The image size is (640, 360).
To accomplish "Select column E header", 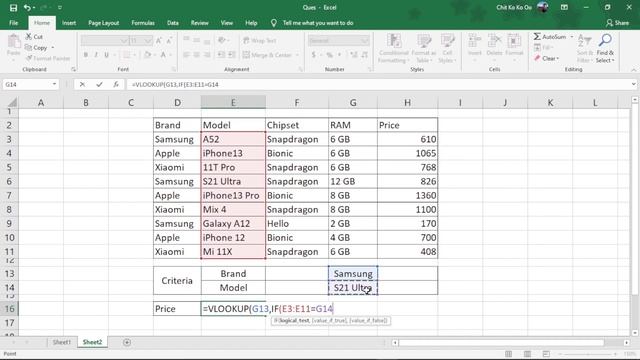I will [x=233, y=102].
